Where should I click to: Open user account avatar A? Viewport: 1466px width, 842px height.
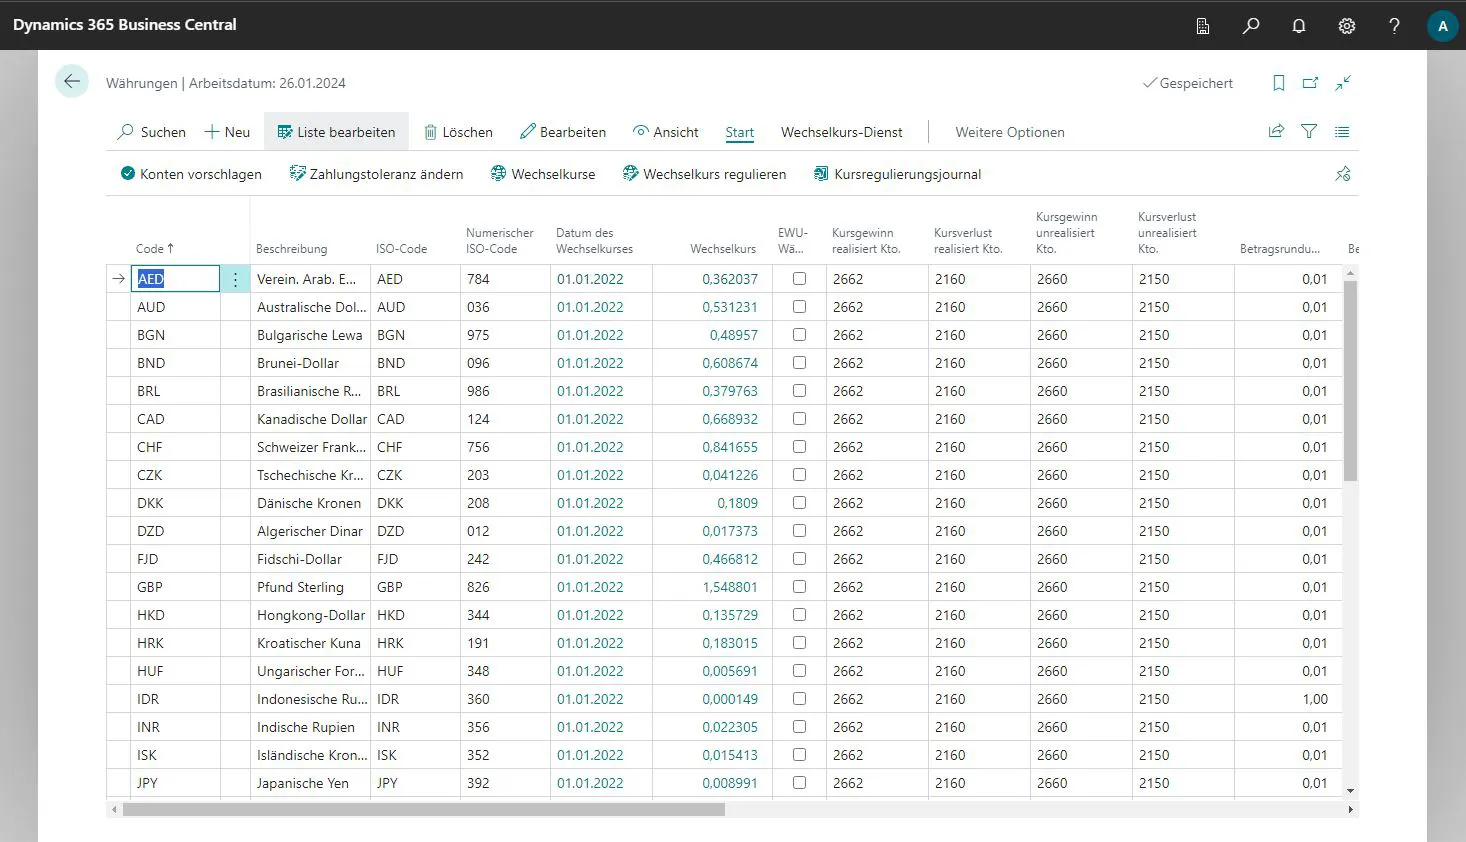click(x=1442, y=26)
